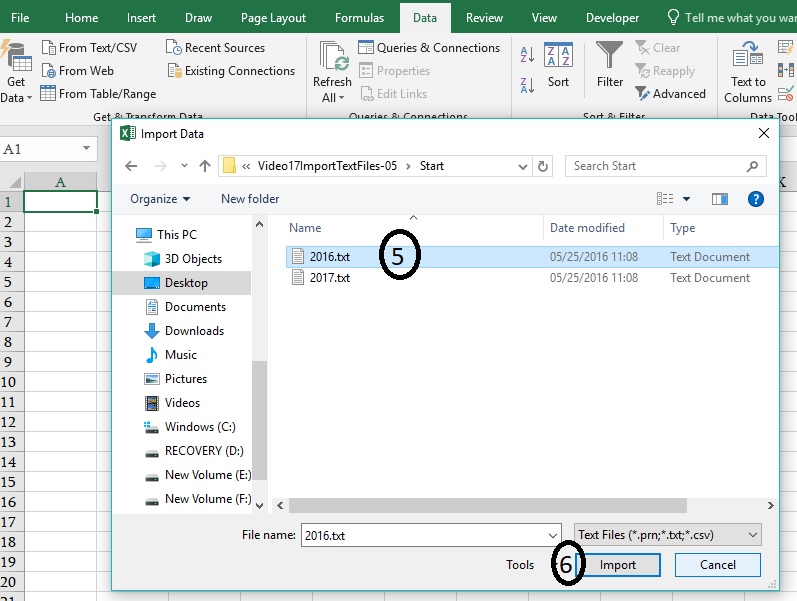The image size is (797, 601).
Task: Click Refresh All icon
Action: pyautogui.click(x=334, y=56)
